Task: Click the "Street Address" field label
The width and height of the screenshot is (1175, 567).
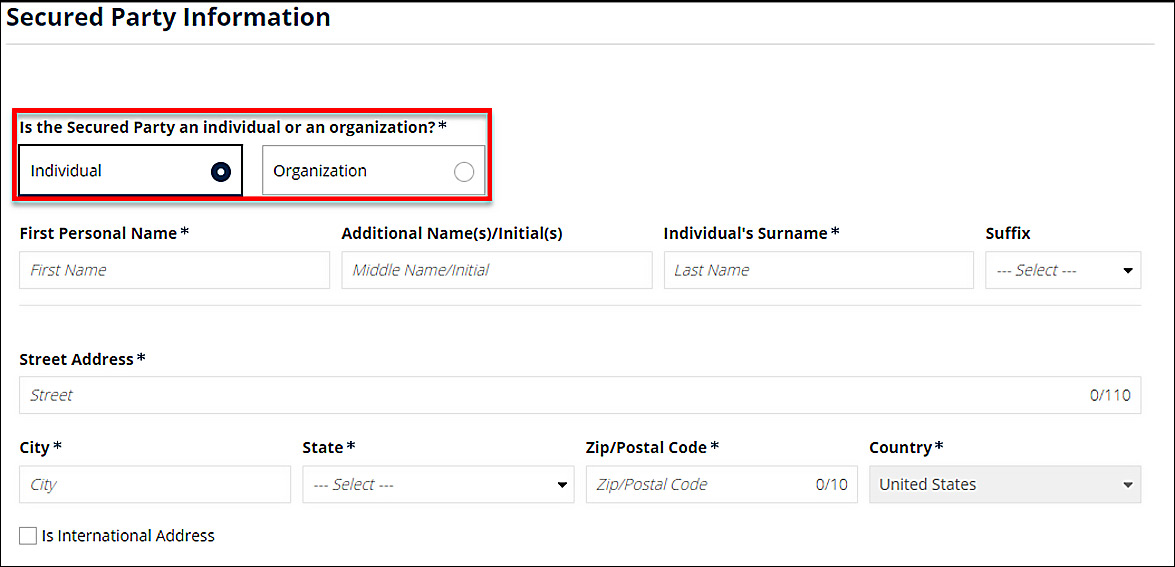Action: [x=77, y=359]
